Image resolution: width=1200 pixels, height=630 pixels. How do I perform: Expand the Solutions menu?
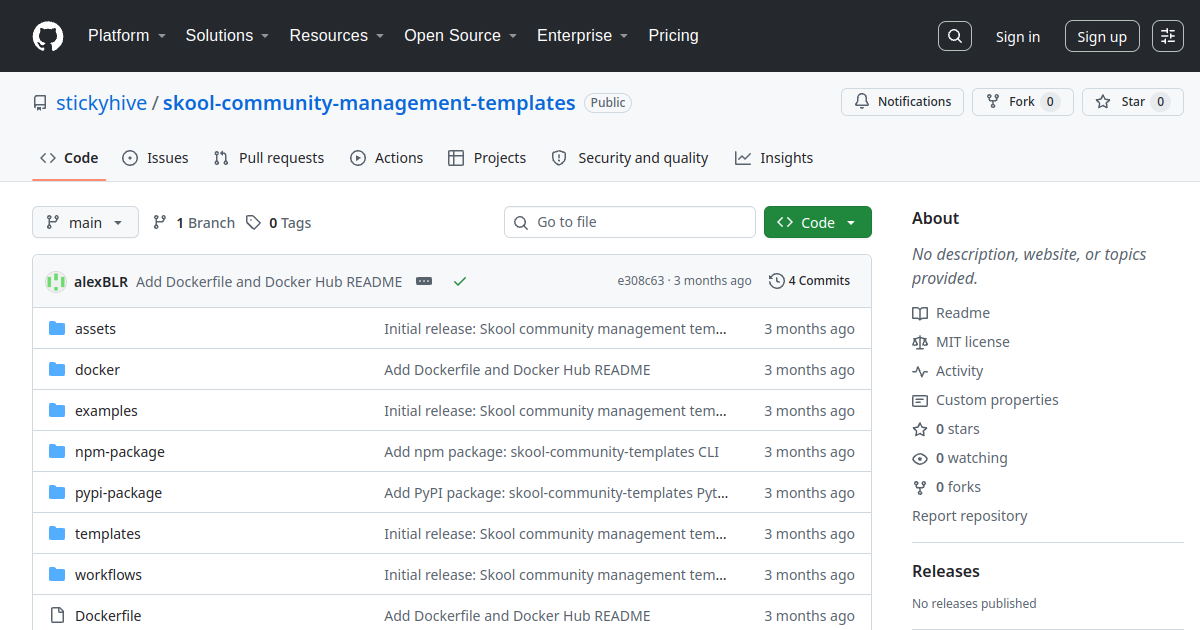(227, 35)
